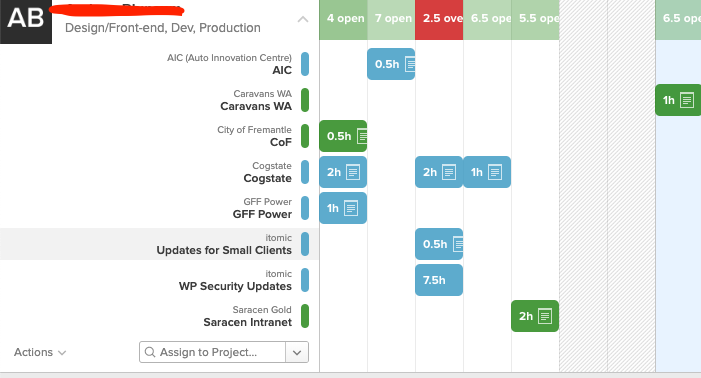Click the Saracen Intranet green color bar
The image size is (701, 378).
tap(305, 316)
